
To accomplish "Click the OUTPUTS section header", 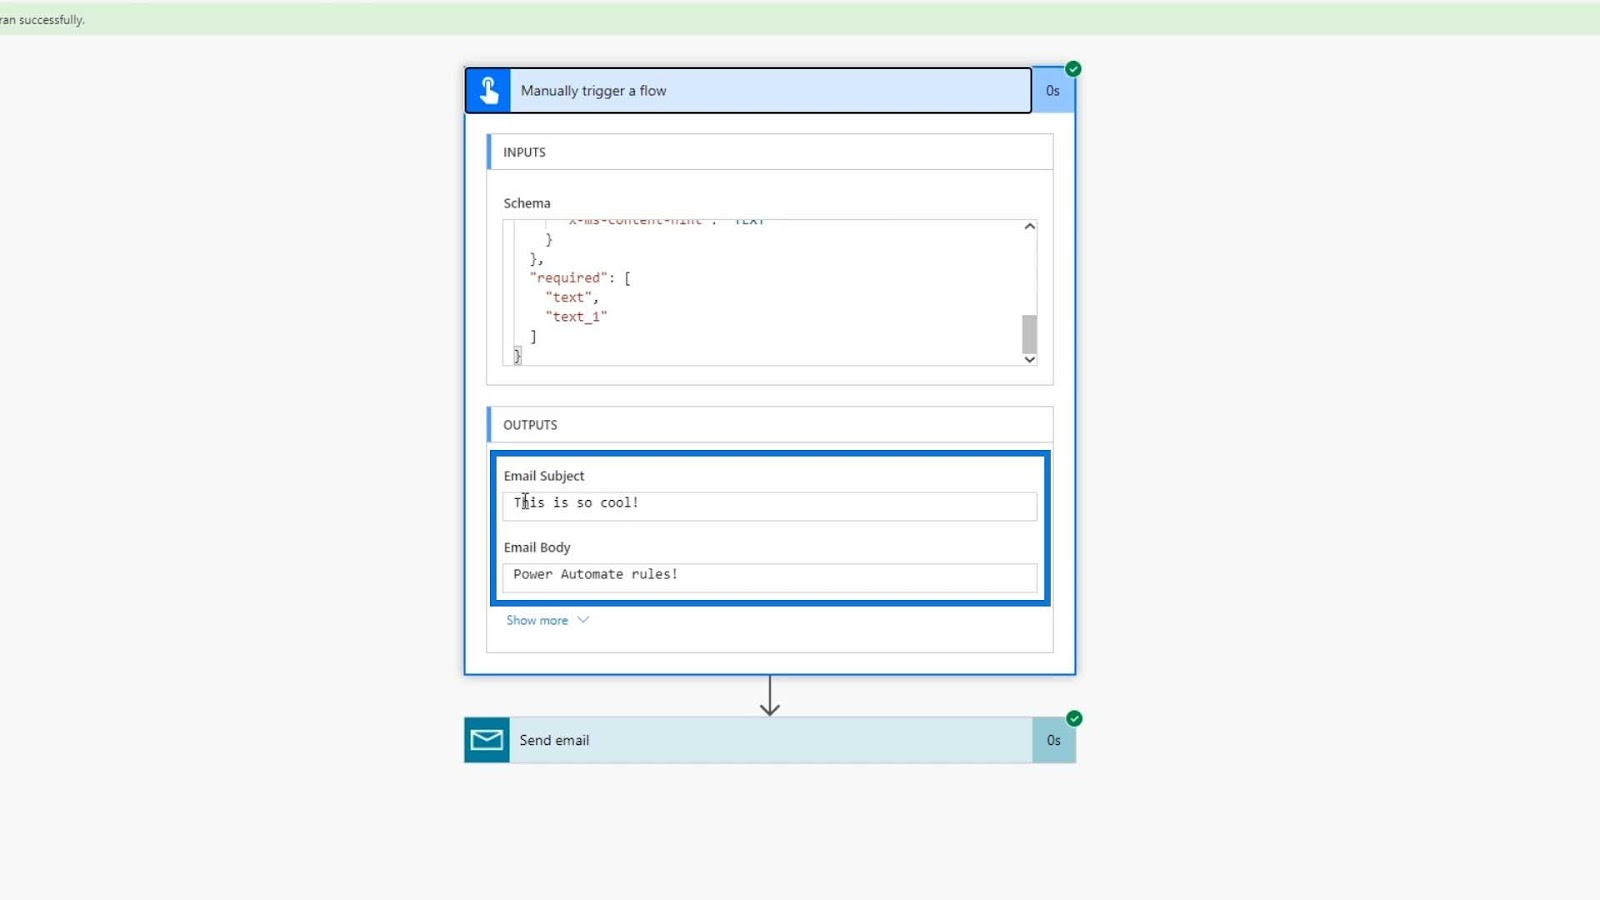I will click(x=770, y=425).
